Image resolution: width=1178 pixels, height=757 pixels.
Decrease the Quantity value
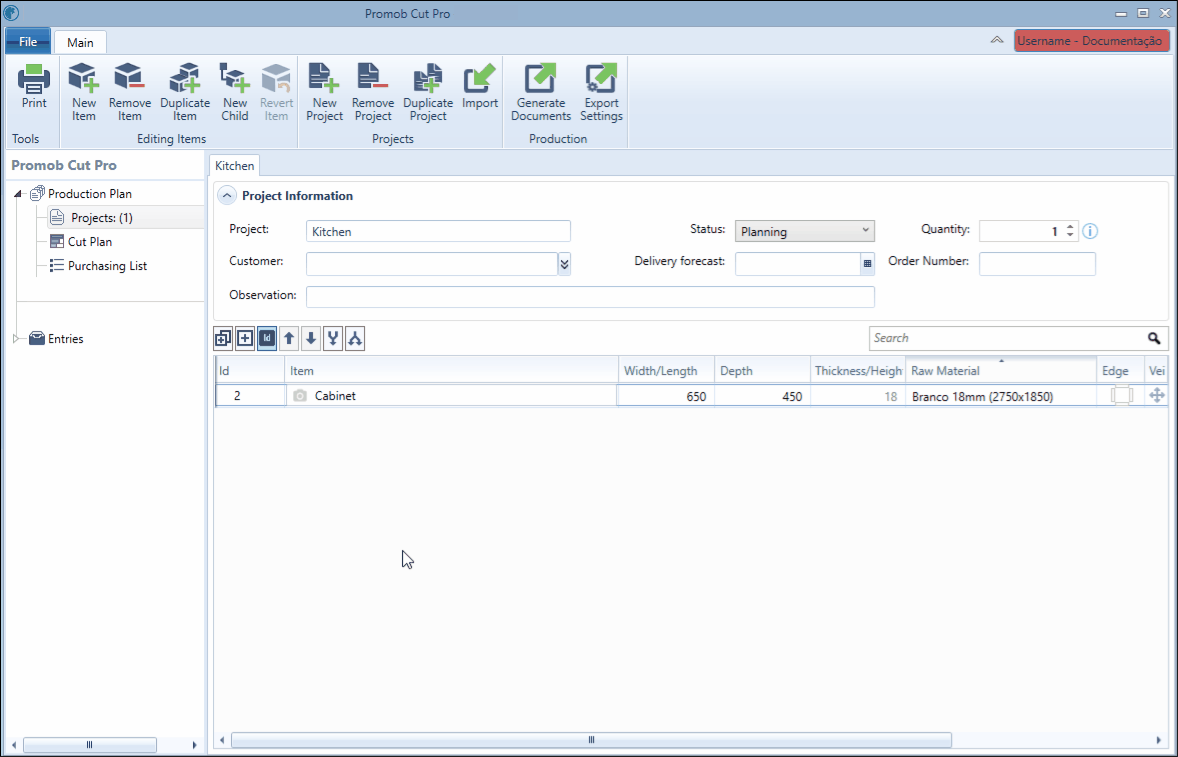click(x=1070, y=236)
